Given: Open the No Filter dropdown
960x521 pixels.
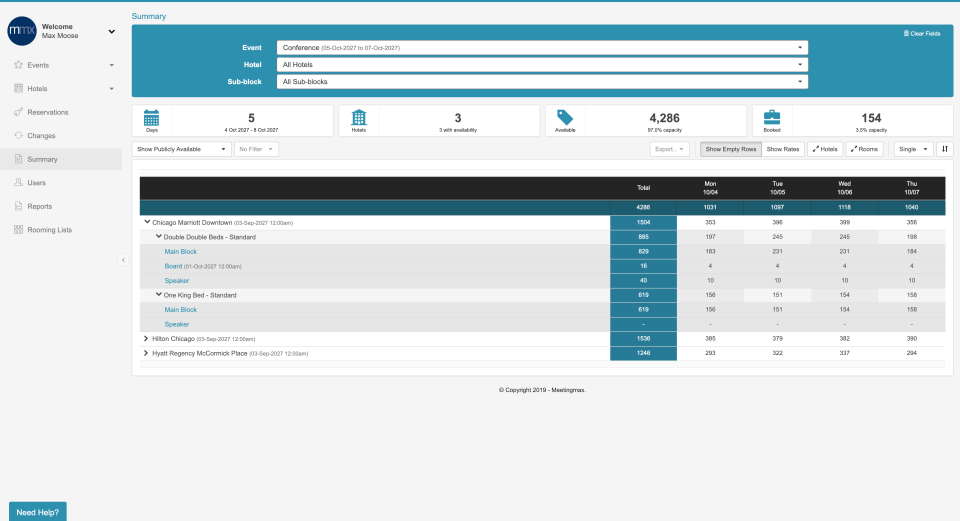Looking at the screenshot, I should [x=256, y=149].
